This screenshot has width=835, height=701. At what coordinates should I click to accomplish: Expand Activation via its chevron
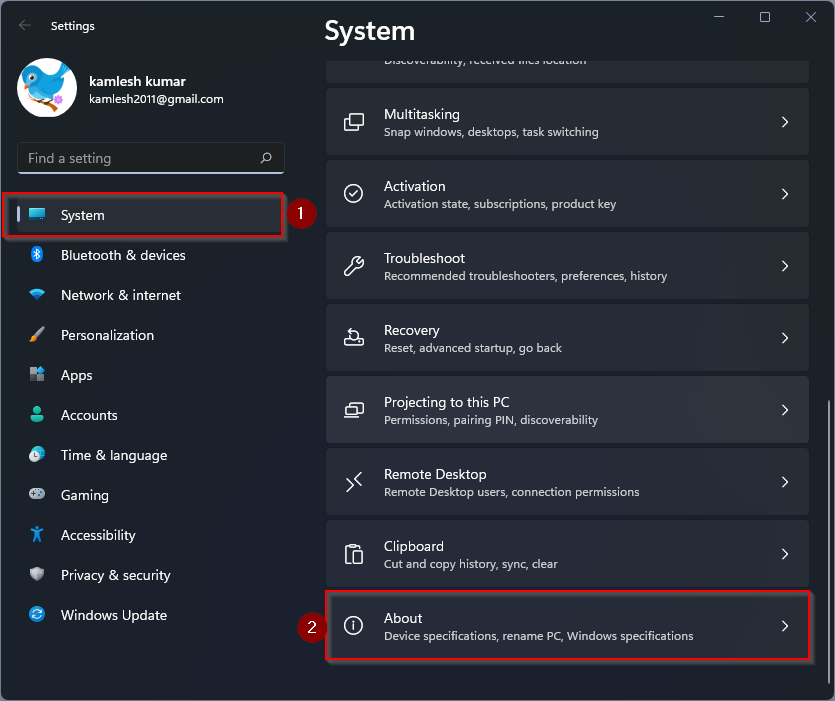point(784,194)
